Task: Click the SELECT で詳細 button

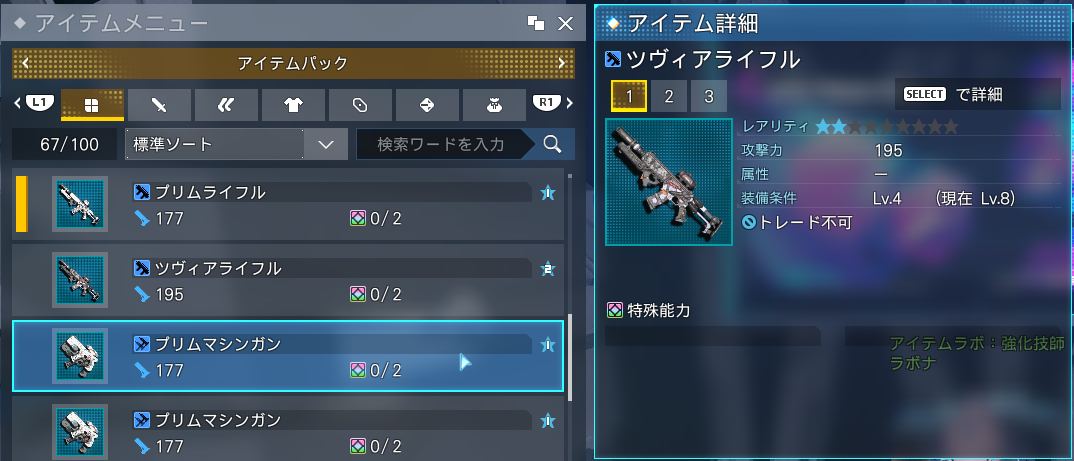Action: (977, 95)
